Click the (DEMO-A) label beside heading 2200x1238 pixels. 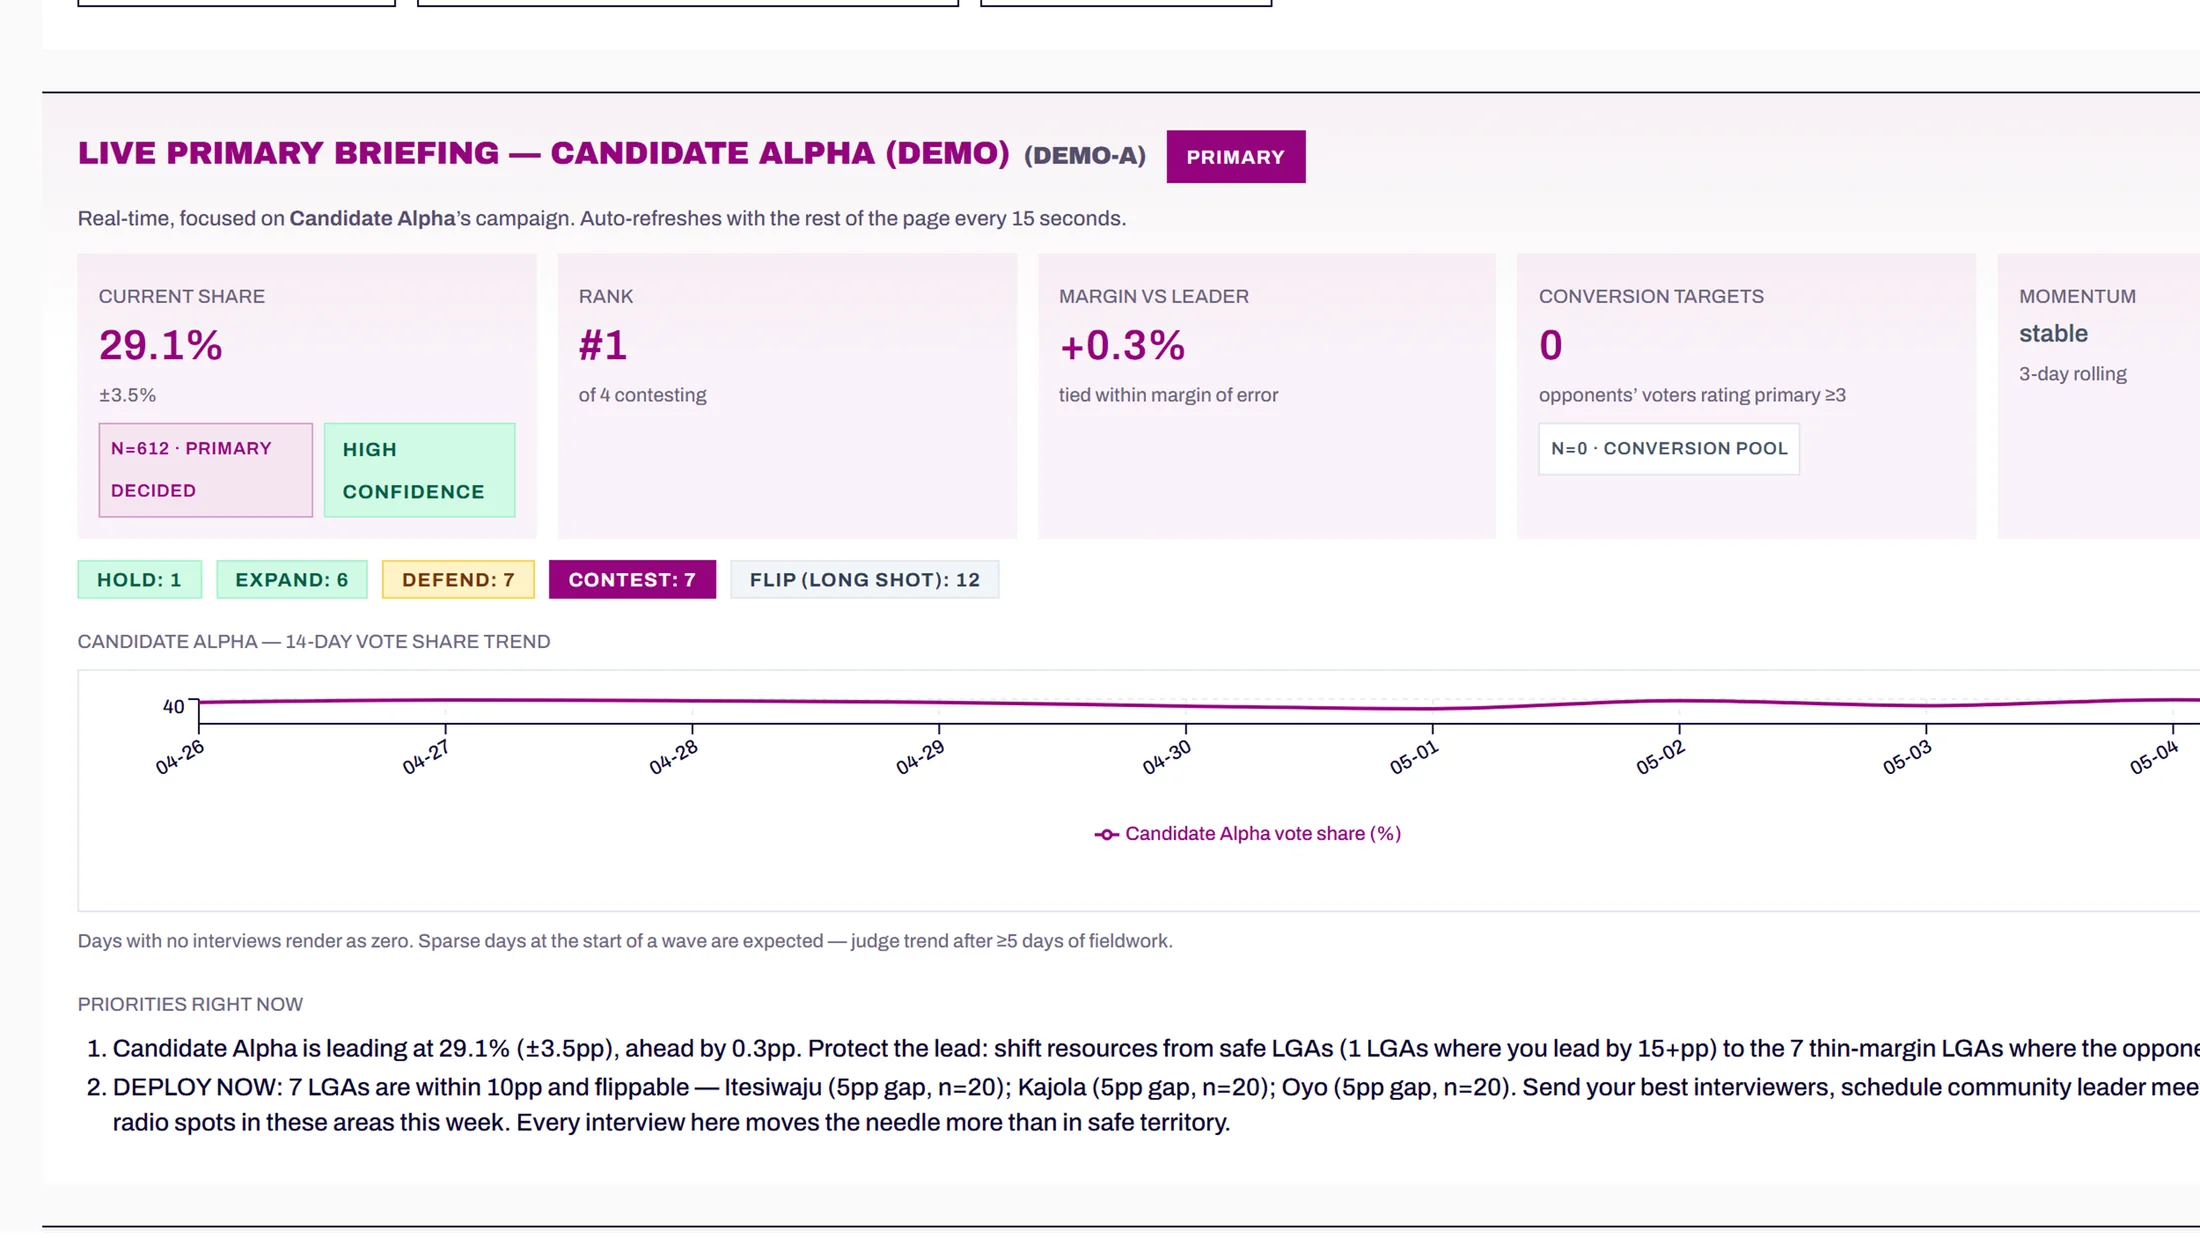[1085, 156]
